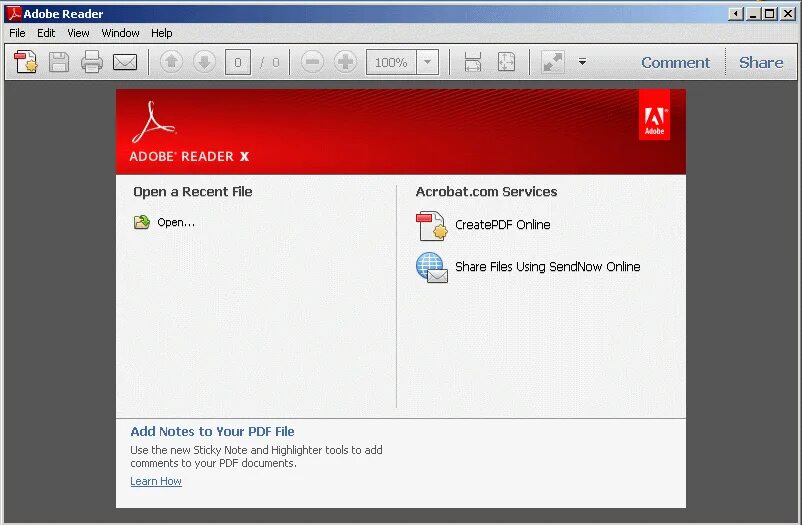Open the Comment pane
Screen dimensions: 802x525
(675, 62)
